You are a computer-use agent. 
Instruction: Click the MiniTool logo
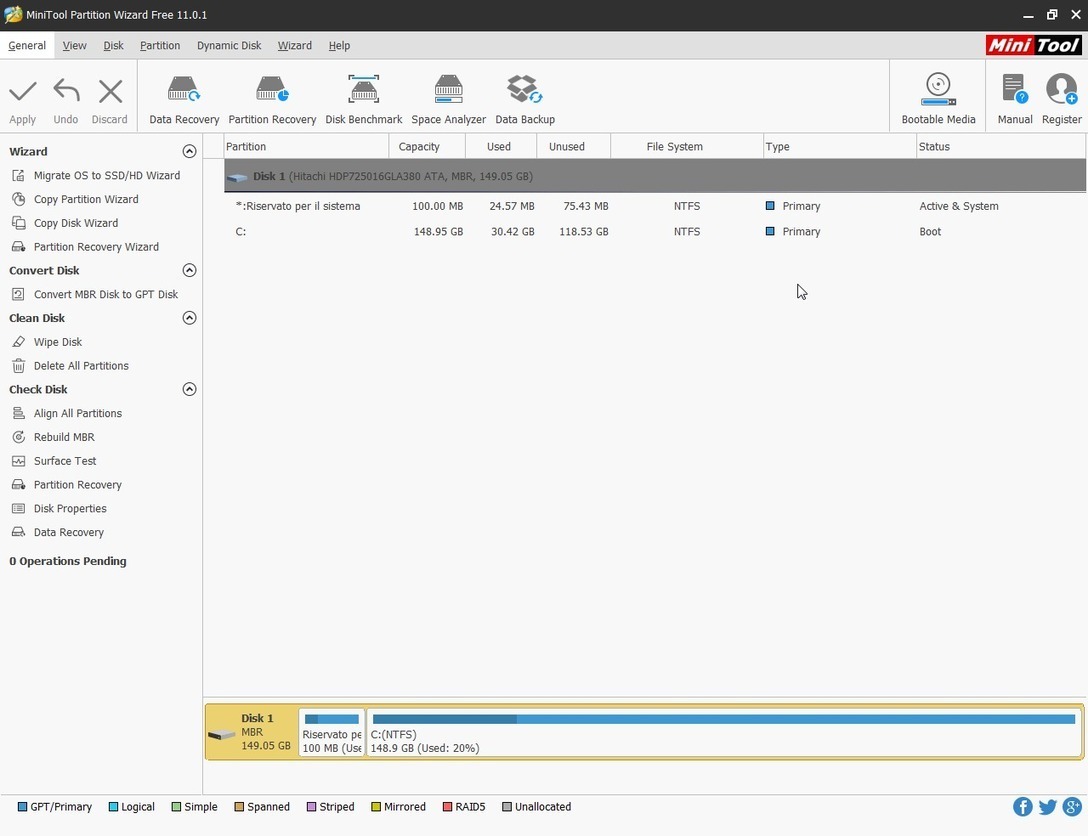[x=1033, y=45]
